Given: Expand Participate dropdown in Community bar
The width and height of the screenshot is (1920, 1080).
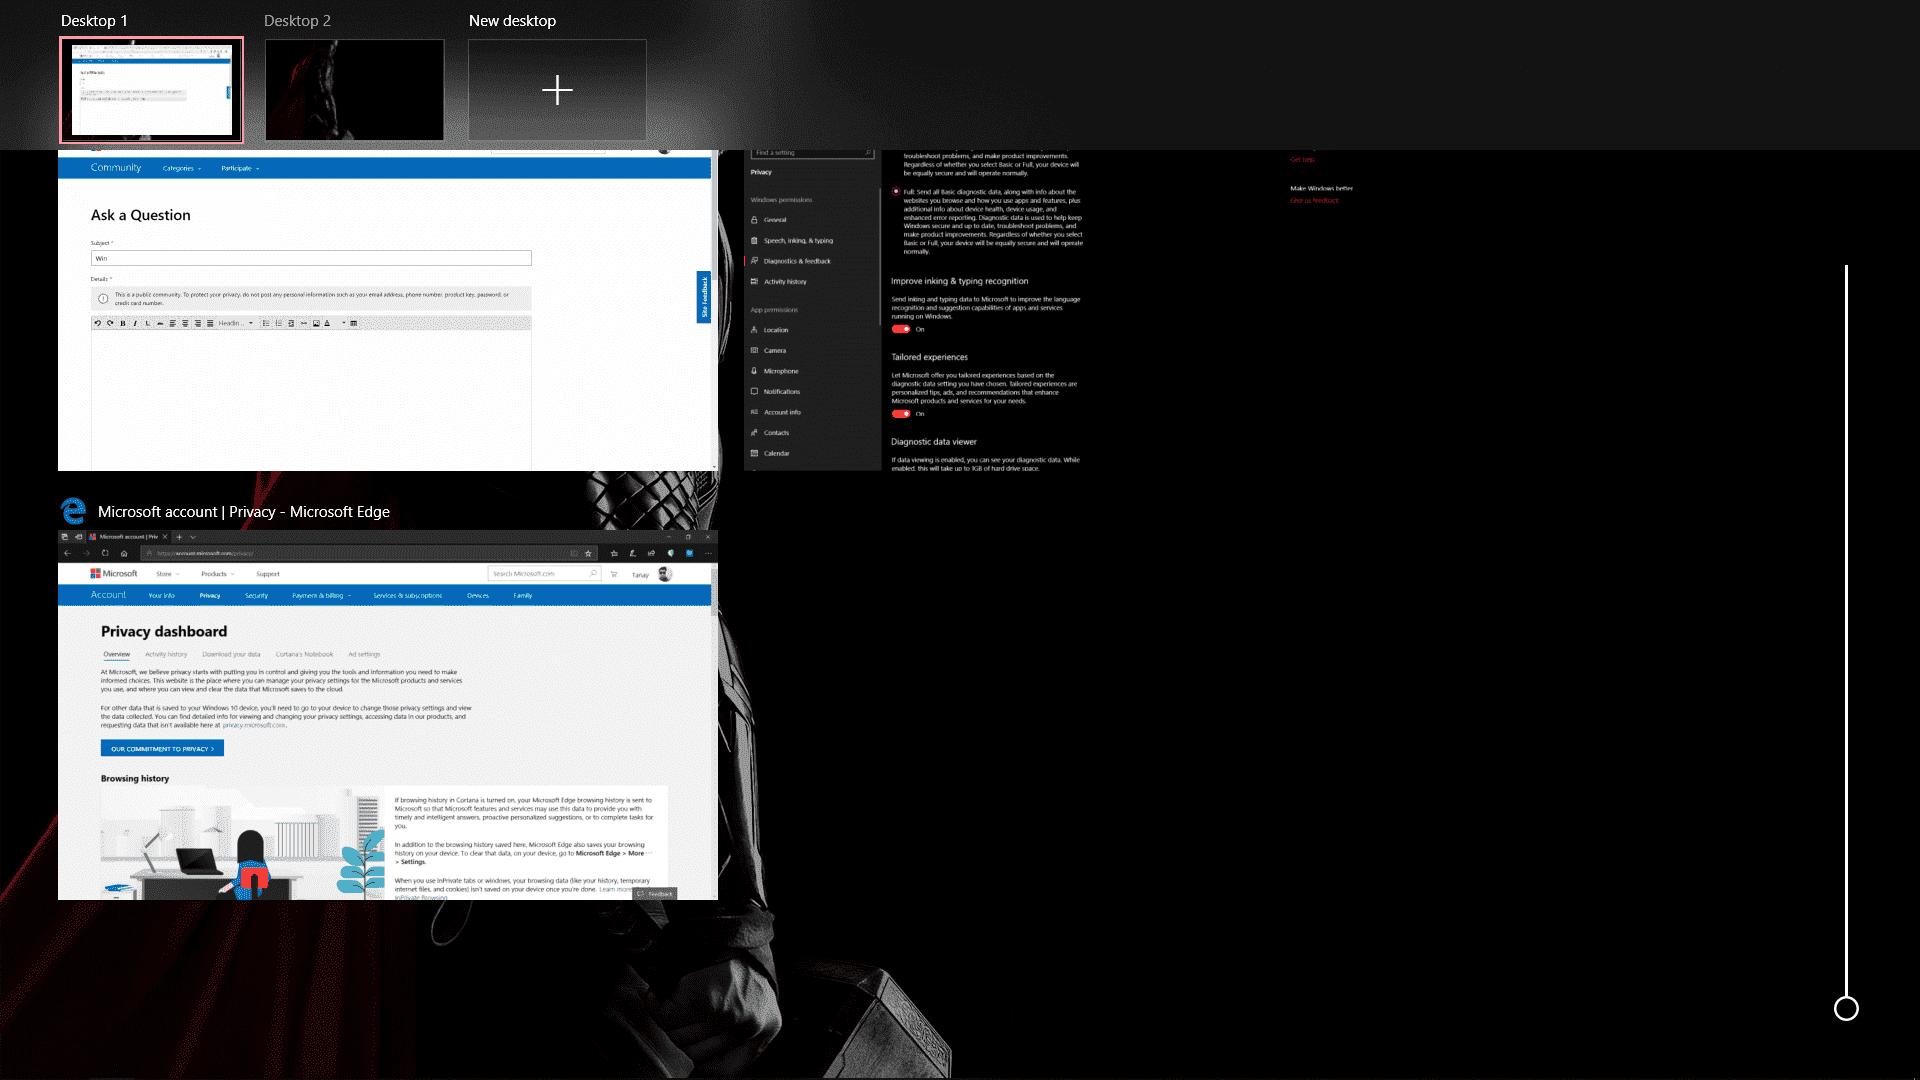Looking at the screenshot, I should point(240,168).
